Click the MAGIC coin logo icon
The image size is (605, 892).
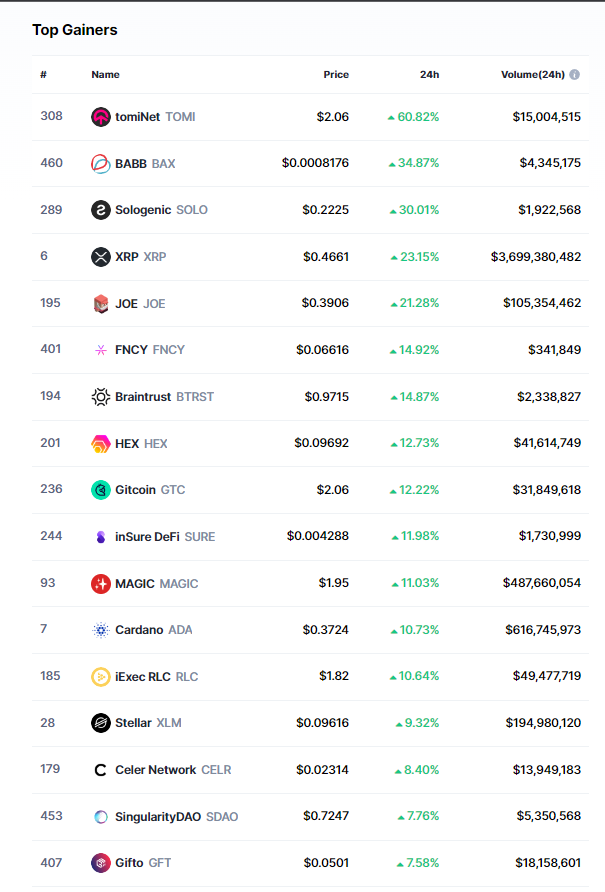click(100, 583)
